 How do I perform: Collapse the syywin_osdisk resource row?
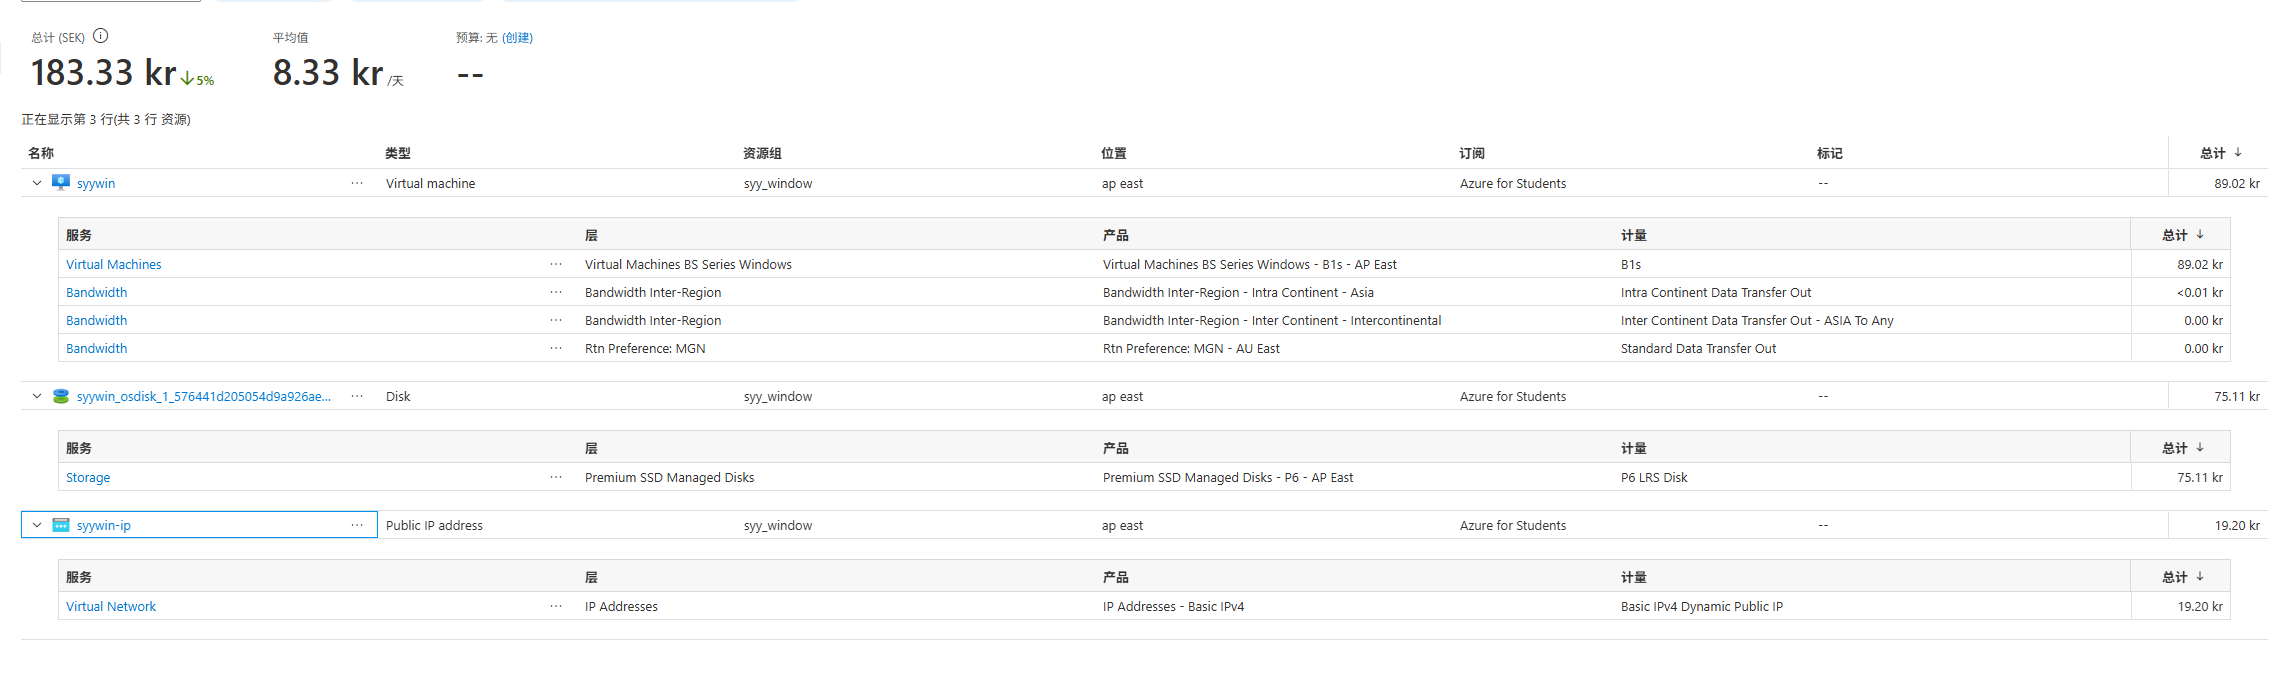(x=37, y=396)
